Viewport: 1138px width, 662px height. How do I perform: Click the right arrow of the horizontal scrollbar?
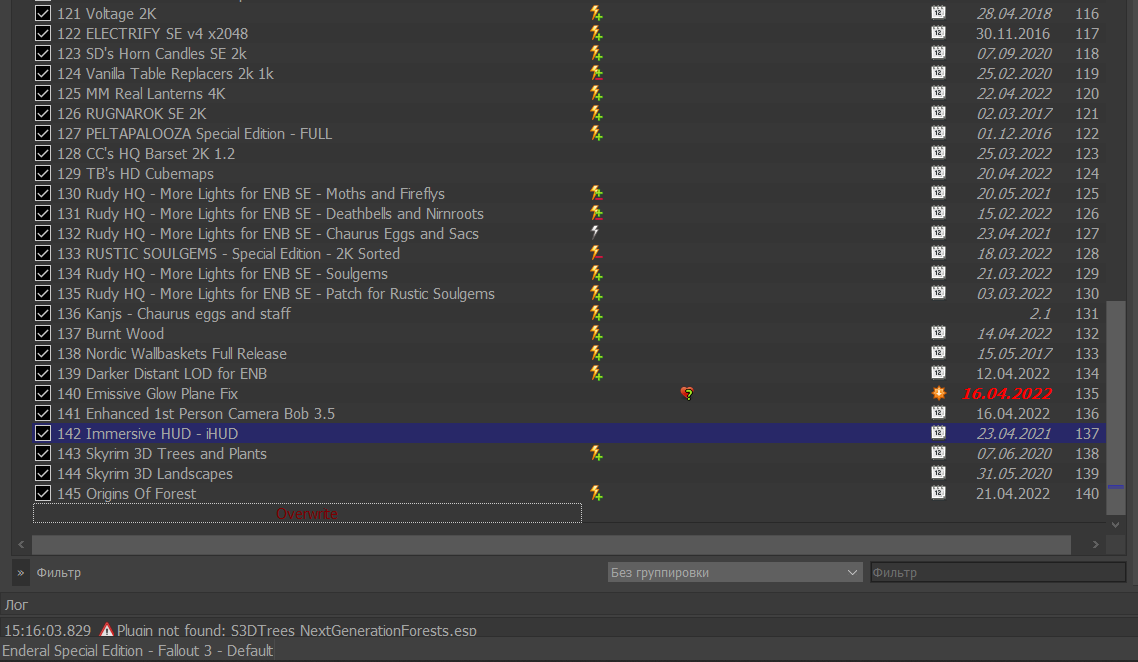point(1095,544)
